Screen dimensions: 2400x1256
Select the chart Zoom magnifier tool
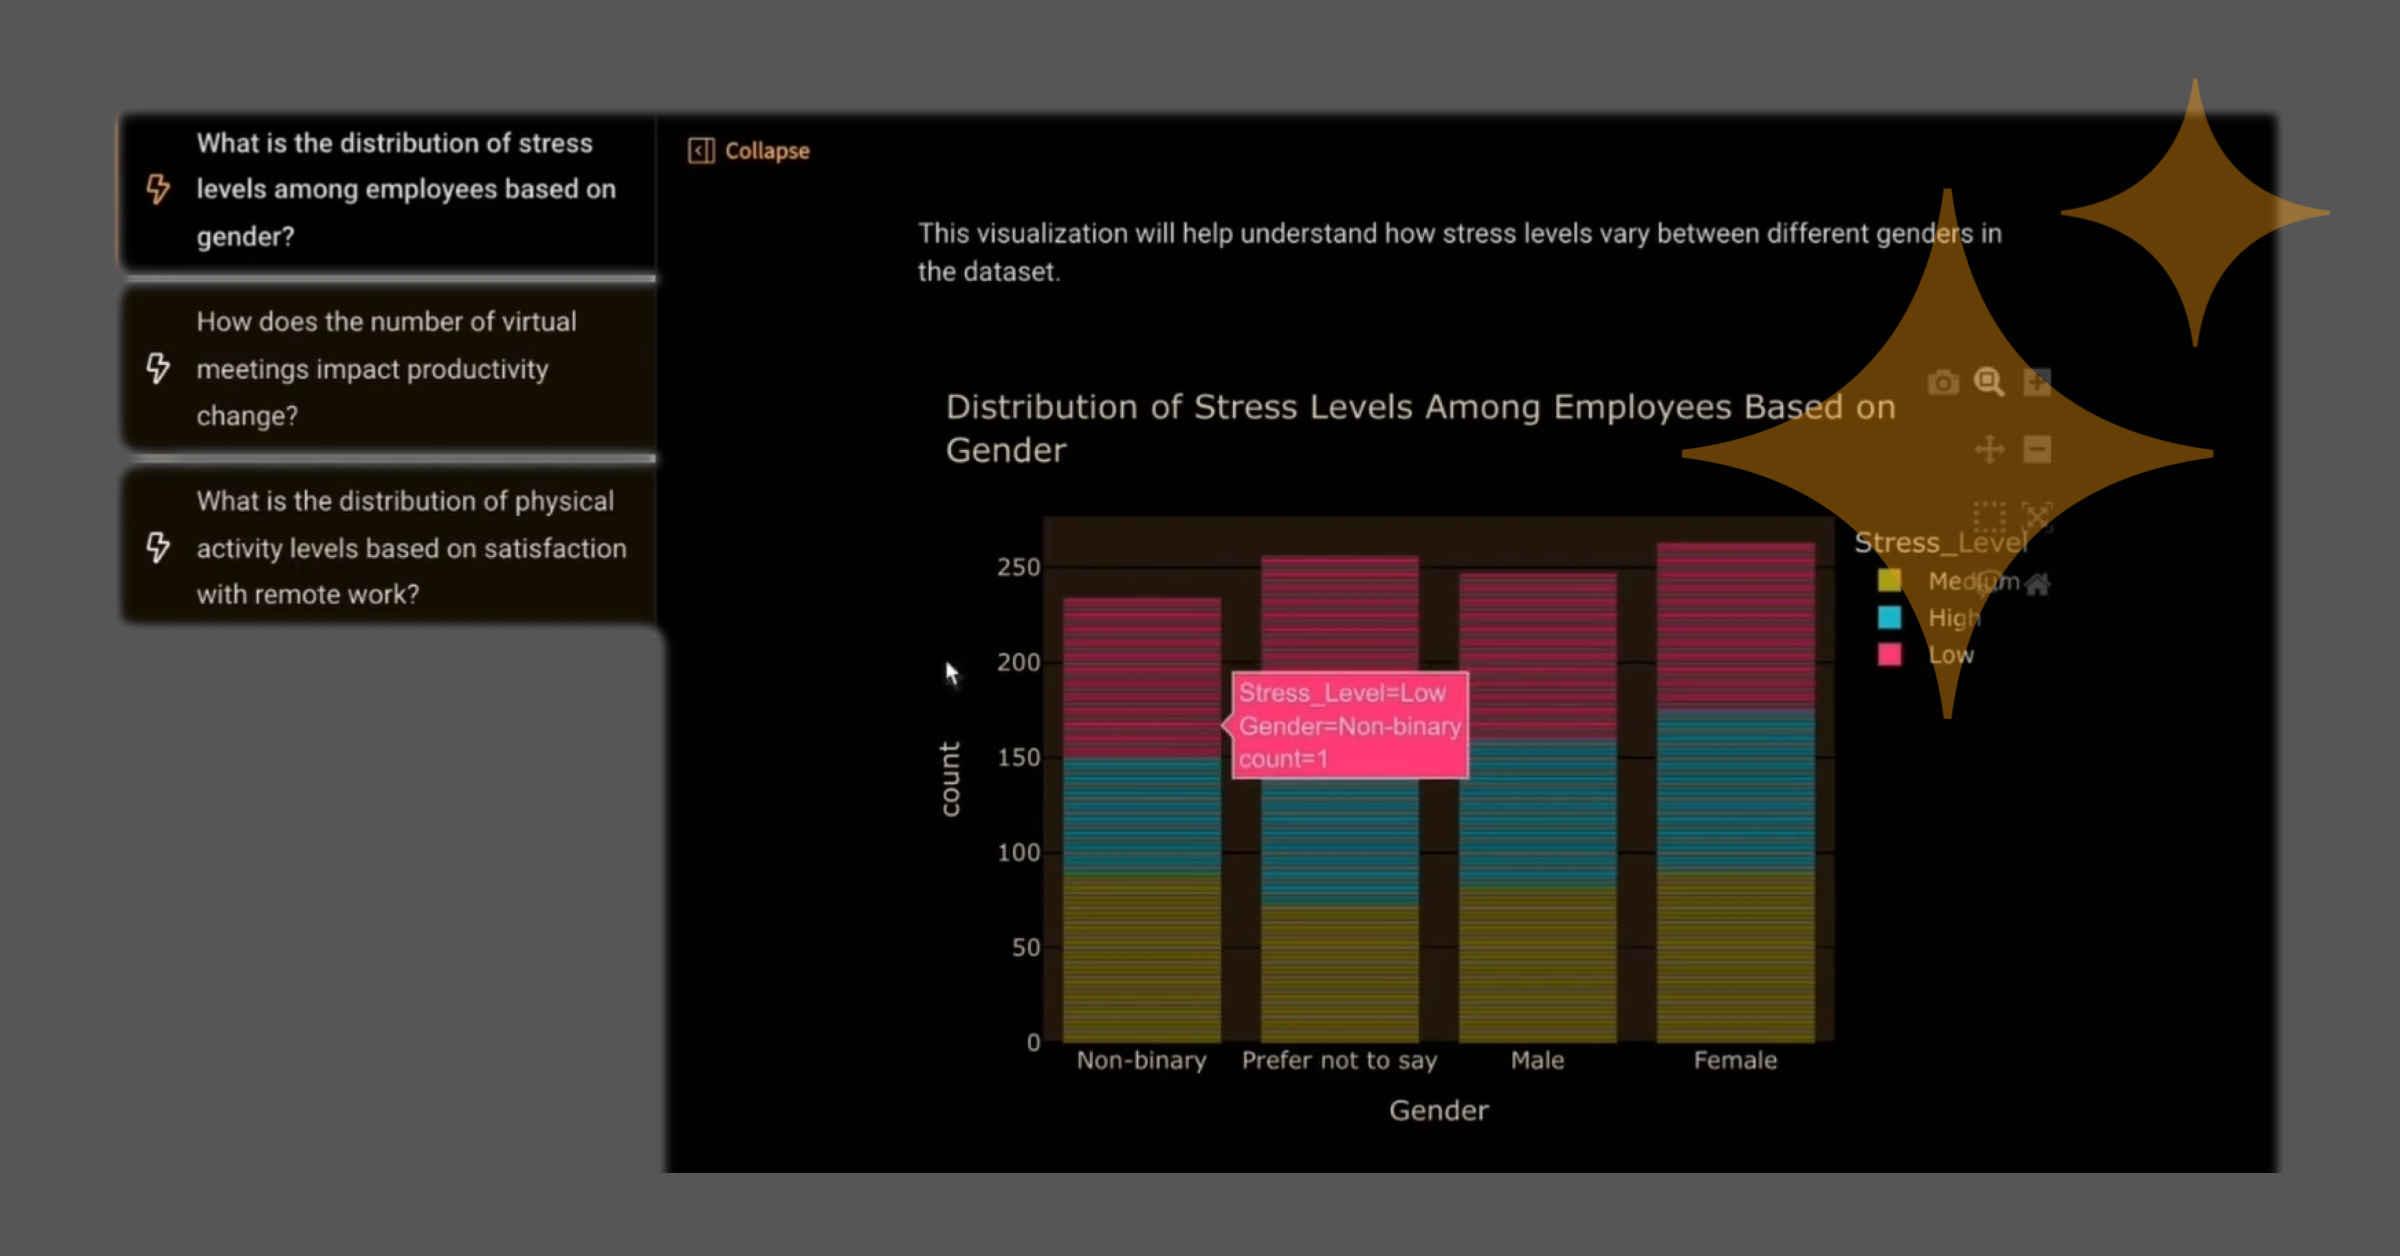[x=1989, y=382]
